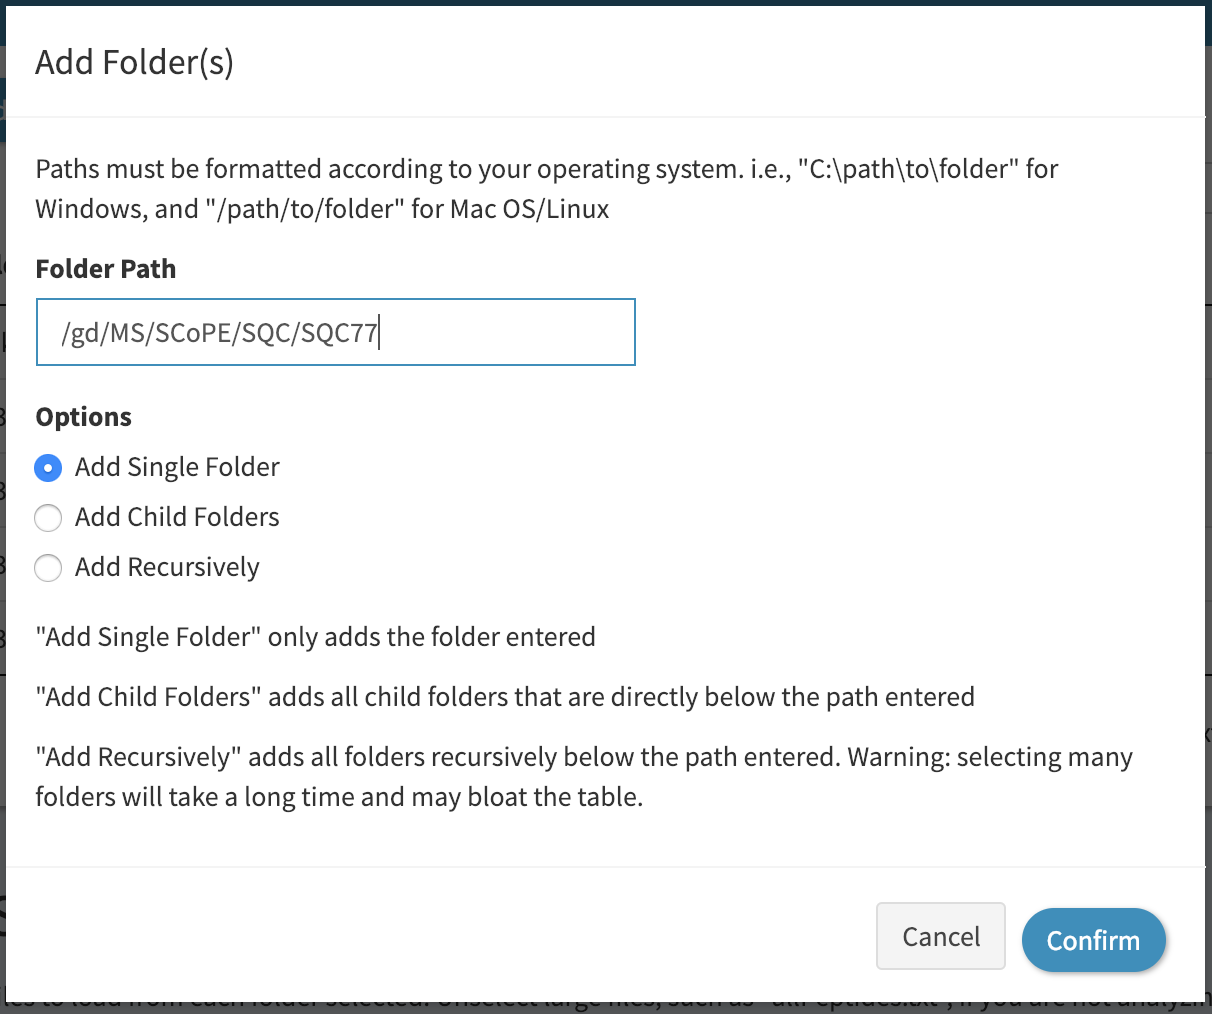Click the partially hidden text below the dialog
1212x1014 pixels.
pyautogui.click(x=608, y=1000)
